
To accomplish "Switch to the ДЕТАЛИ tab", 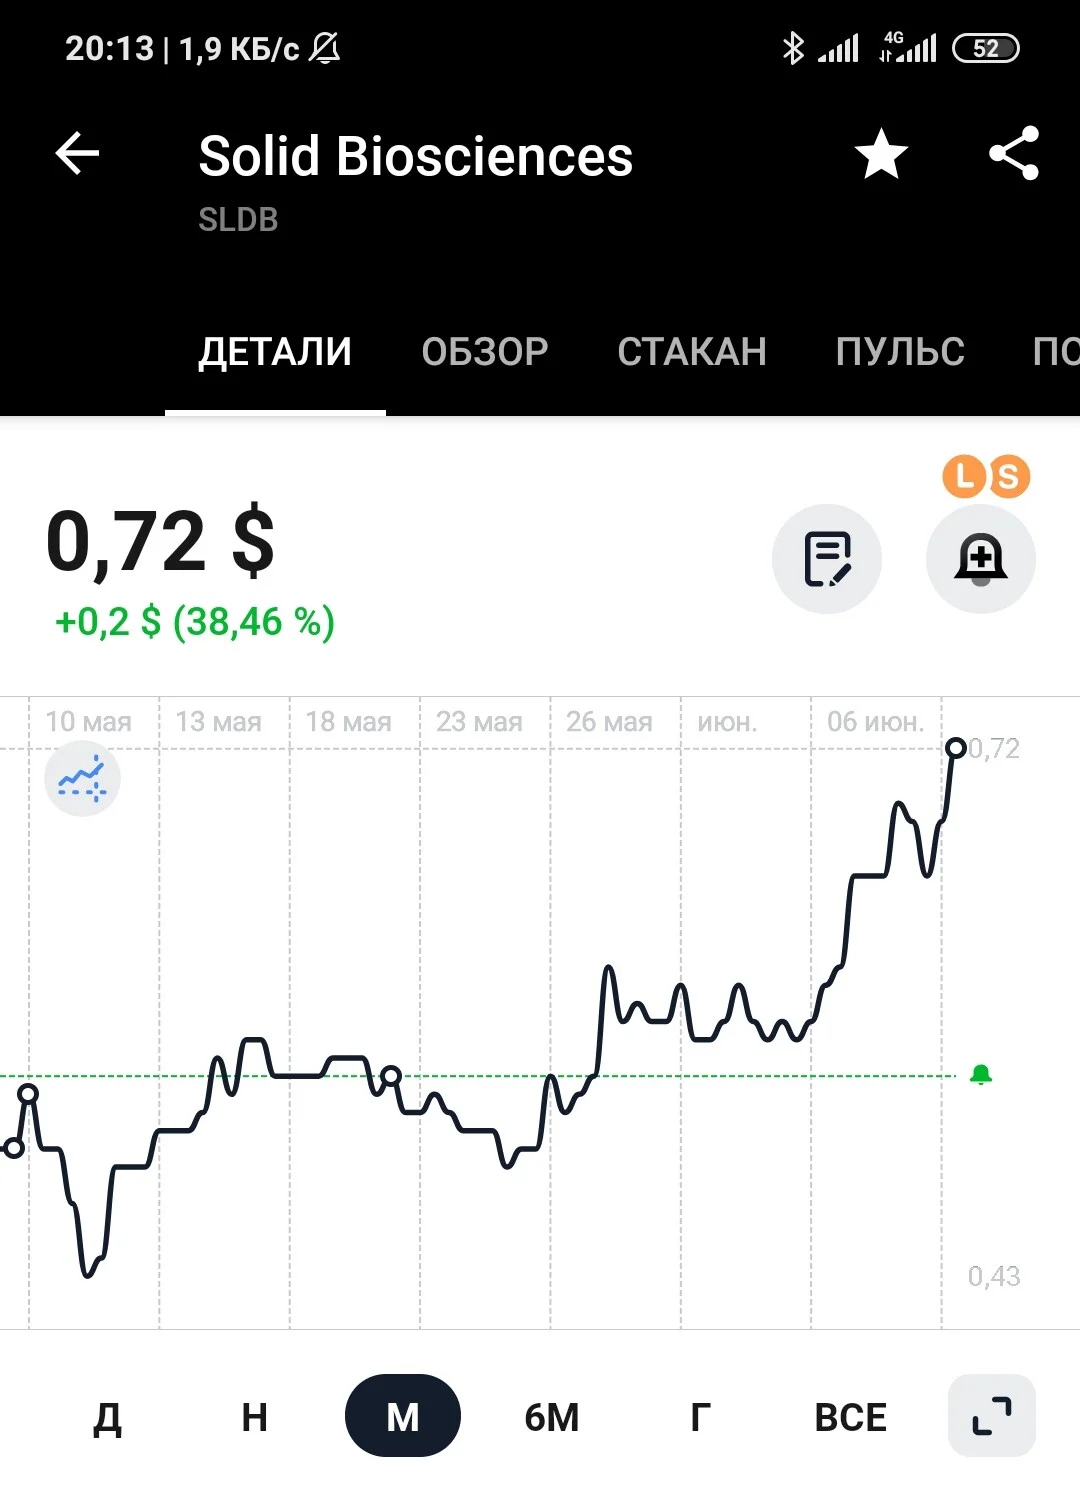I will click(275, 352).
